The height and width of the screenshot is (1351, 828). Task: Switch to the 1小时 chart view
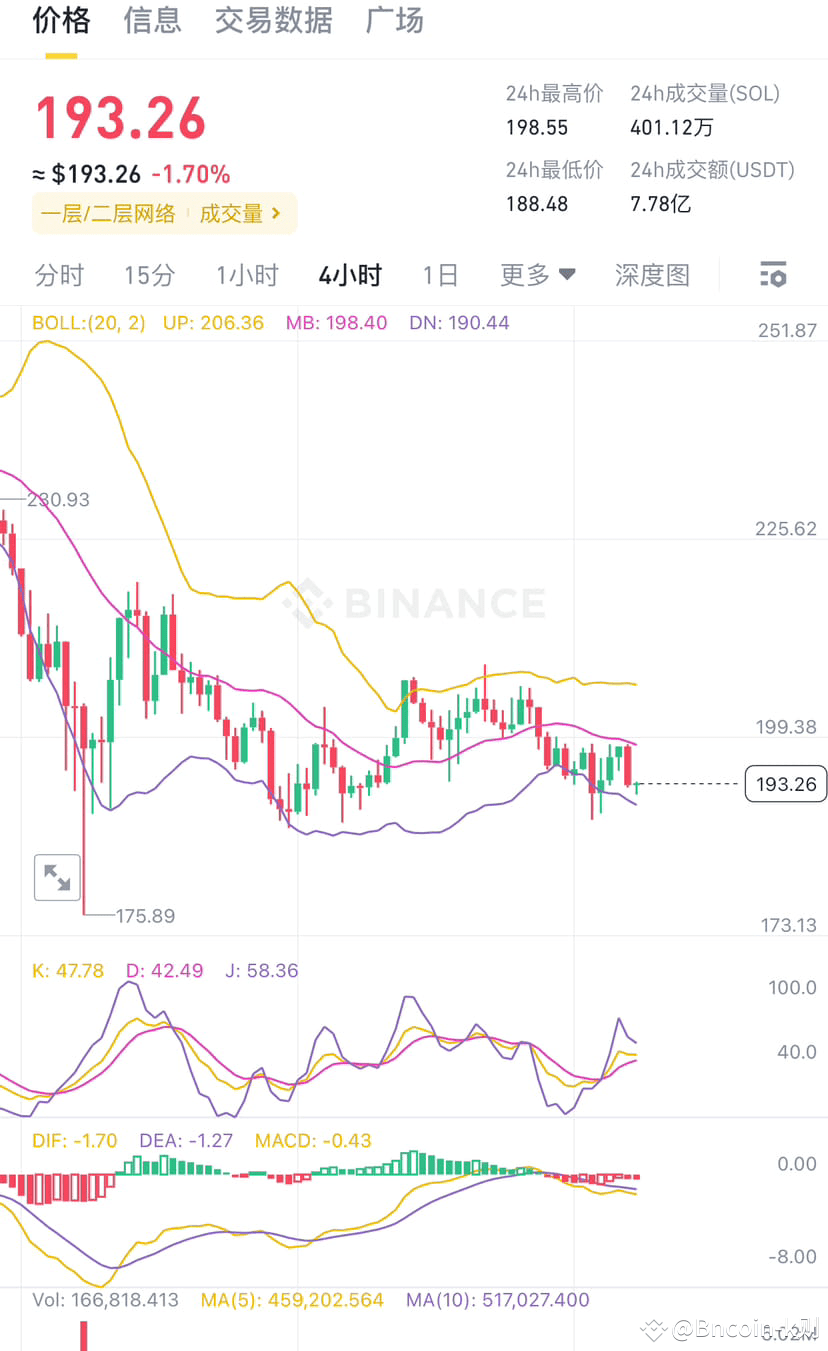point(246,274)
